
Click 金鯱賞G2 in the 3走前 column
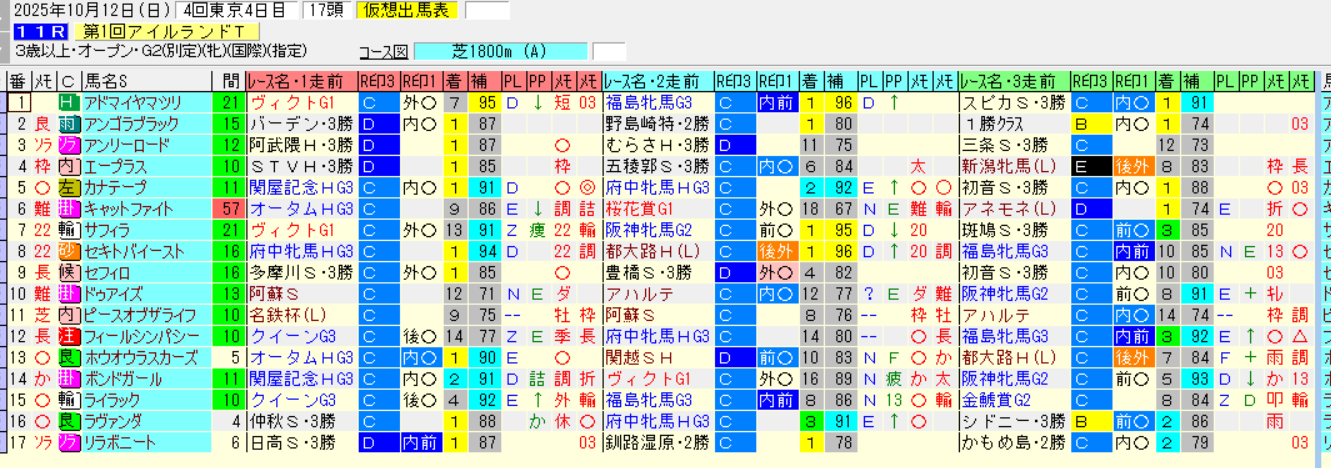(x=1014, y=401)
